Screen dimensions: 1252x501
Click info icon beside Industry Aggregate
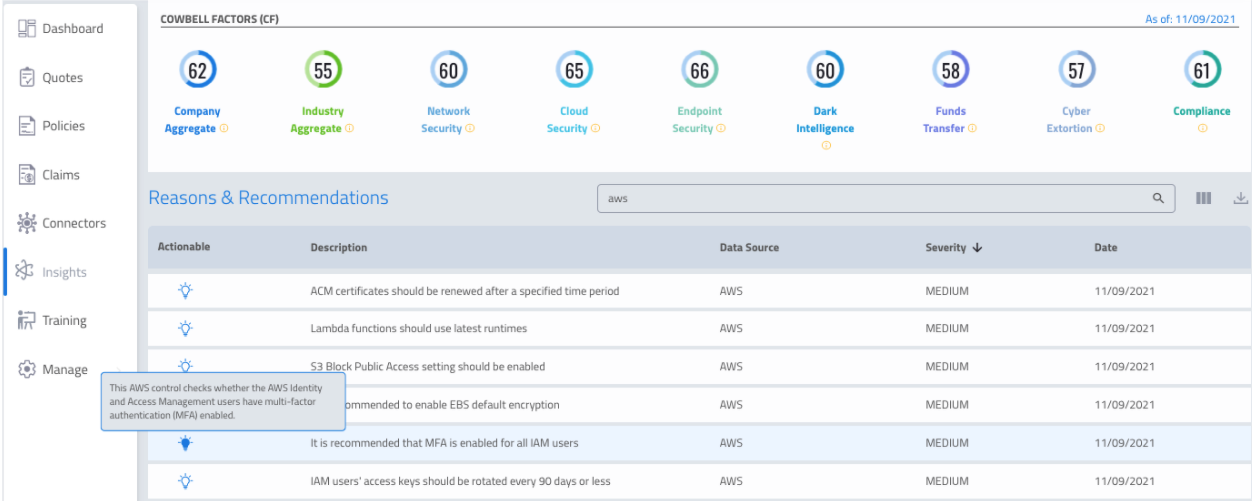click(x=349, y=129)
